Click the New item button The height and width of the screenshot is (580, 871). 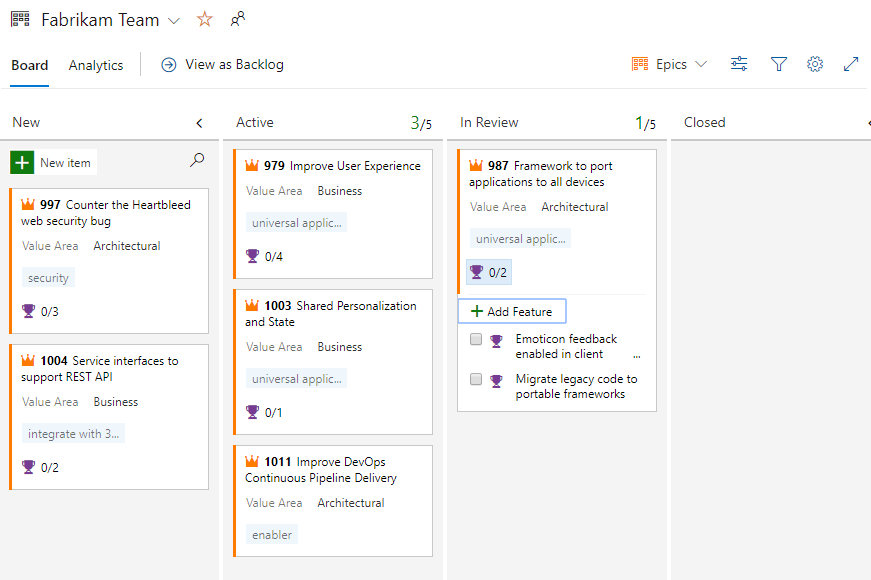[x=52, y=161]
